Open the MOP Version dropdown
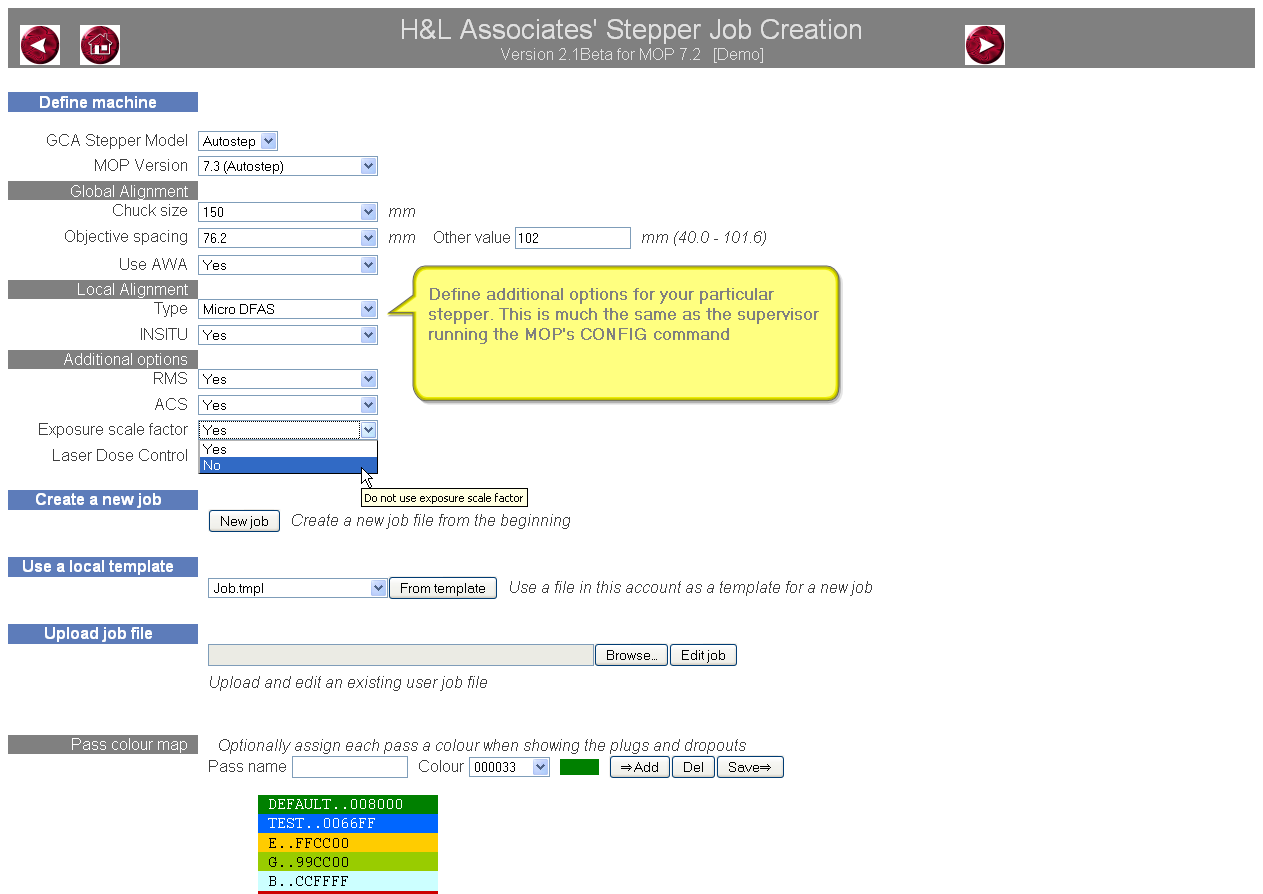Image resolution: width=1263 pixels, height=894 pixels. tap(288, 166)
